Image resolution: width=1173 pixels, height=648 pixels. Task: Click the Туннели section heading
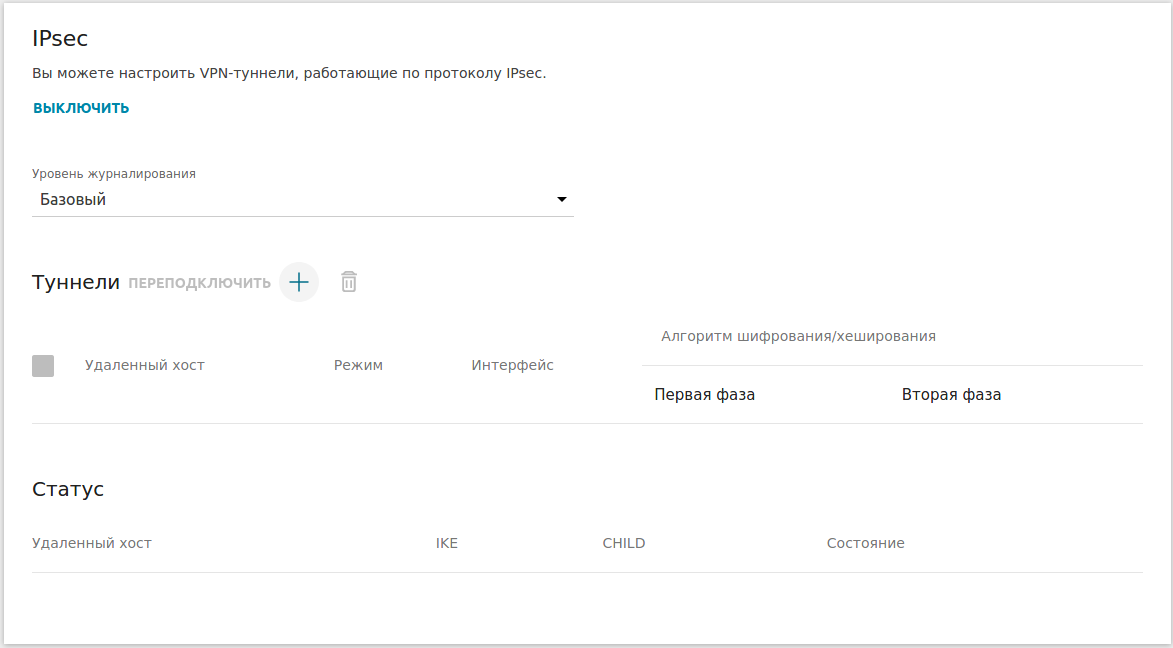pos(76,282)
